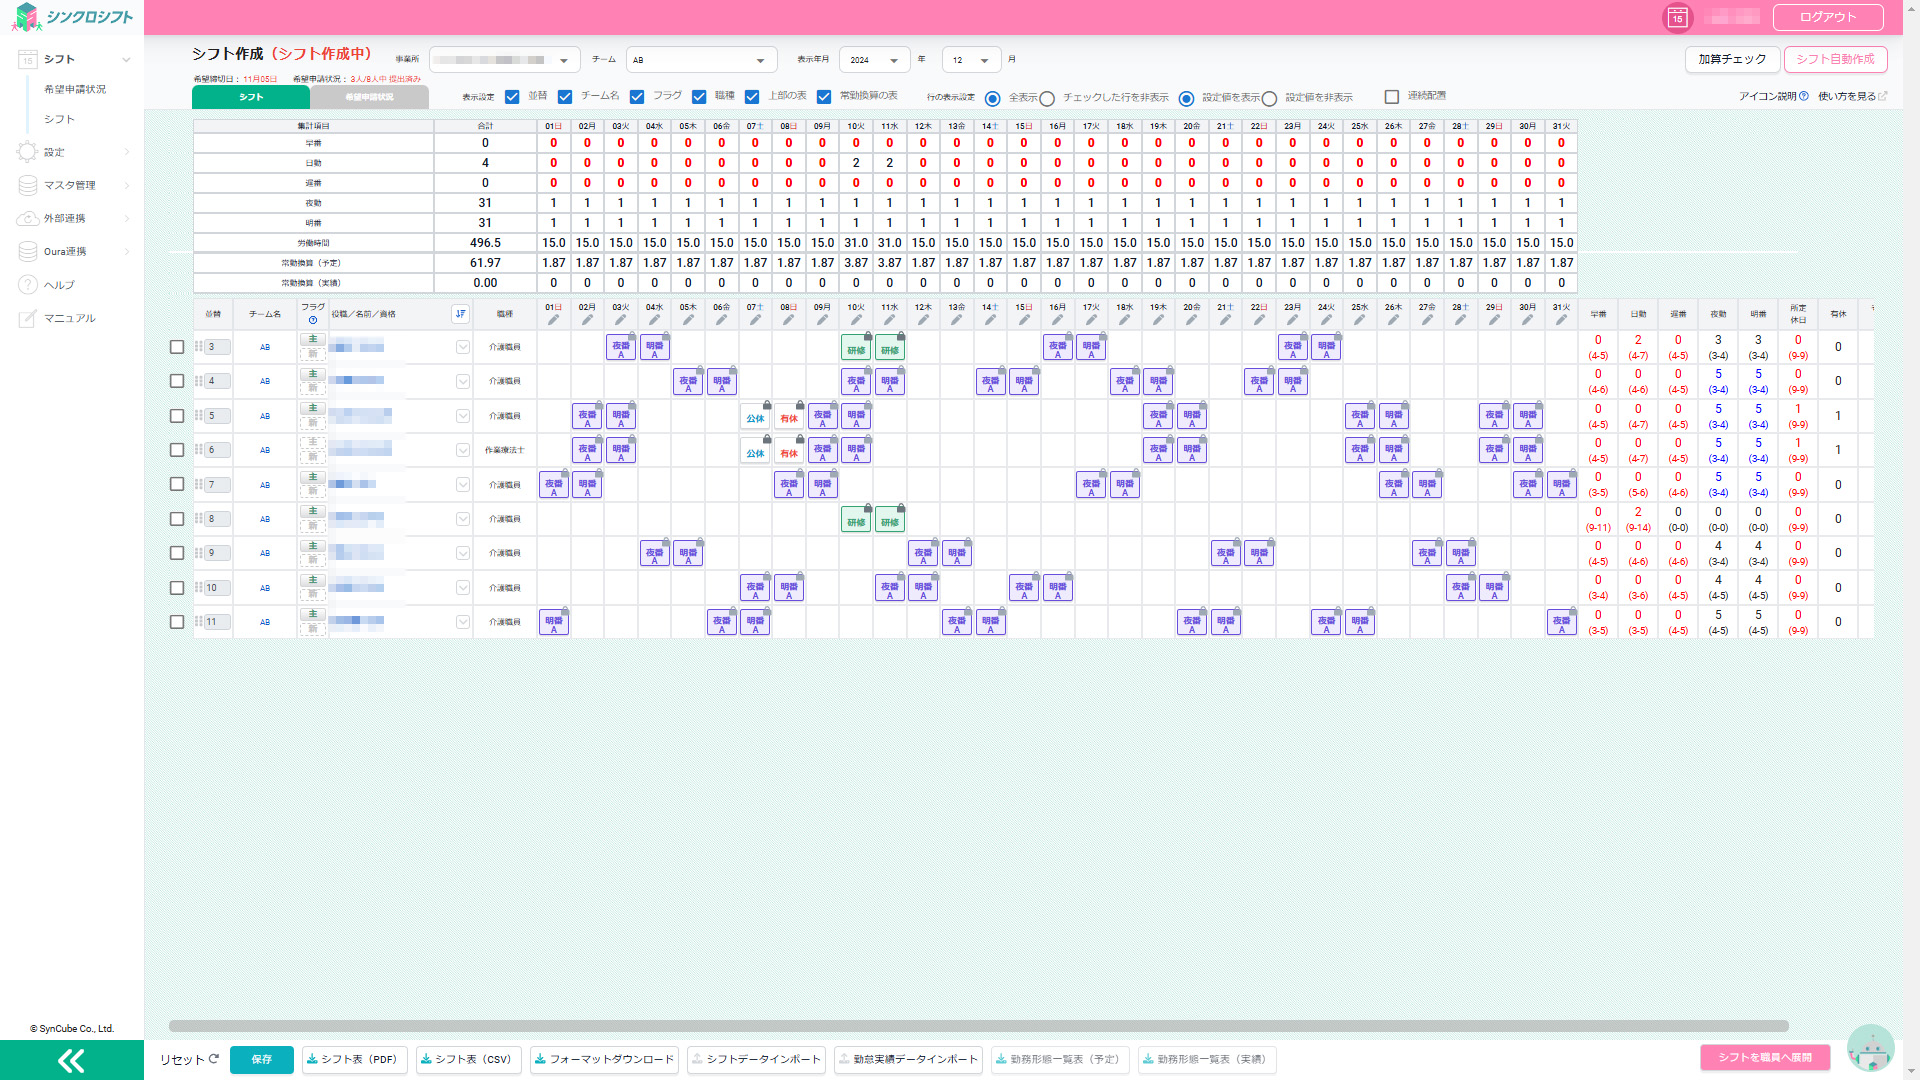The image size is (1920, 1080).
Task: Click シフトを職員へ展開 button
Action: pos(1765,1057)
